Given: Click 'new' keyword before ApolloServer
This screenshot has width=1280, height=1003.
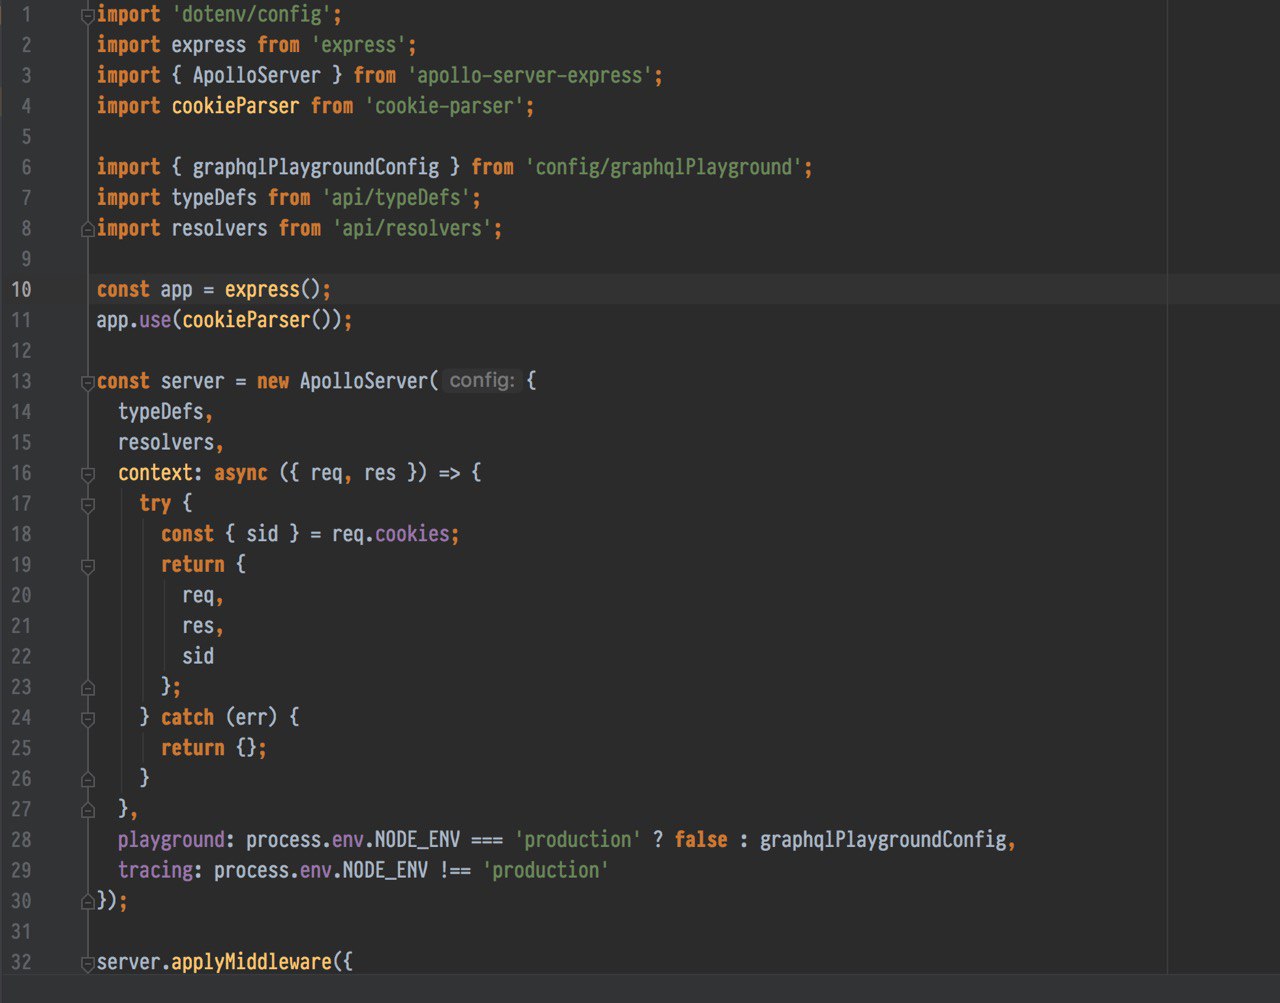Looking at the screenshot, I should 273,381.
